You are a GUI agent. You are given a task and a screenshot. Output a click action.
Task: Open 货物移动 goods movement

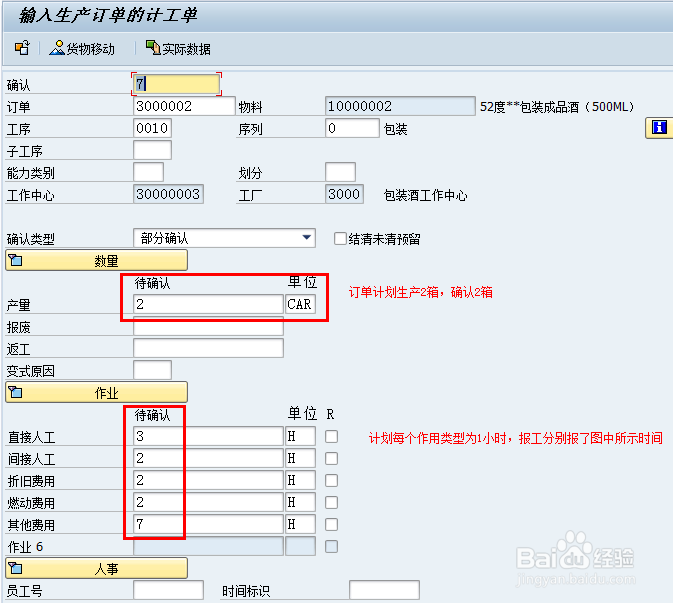[82, 48]
